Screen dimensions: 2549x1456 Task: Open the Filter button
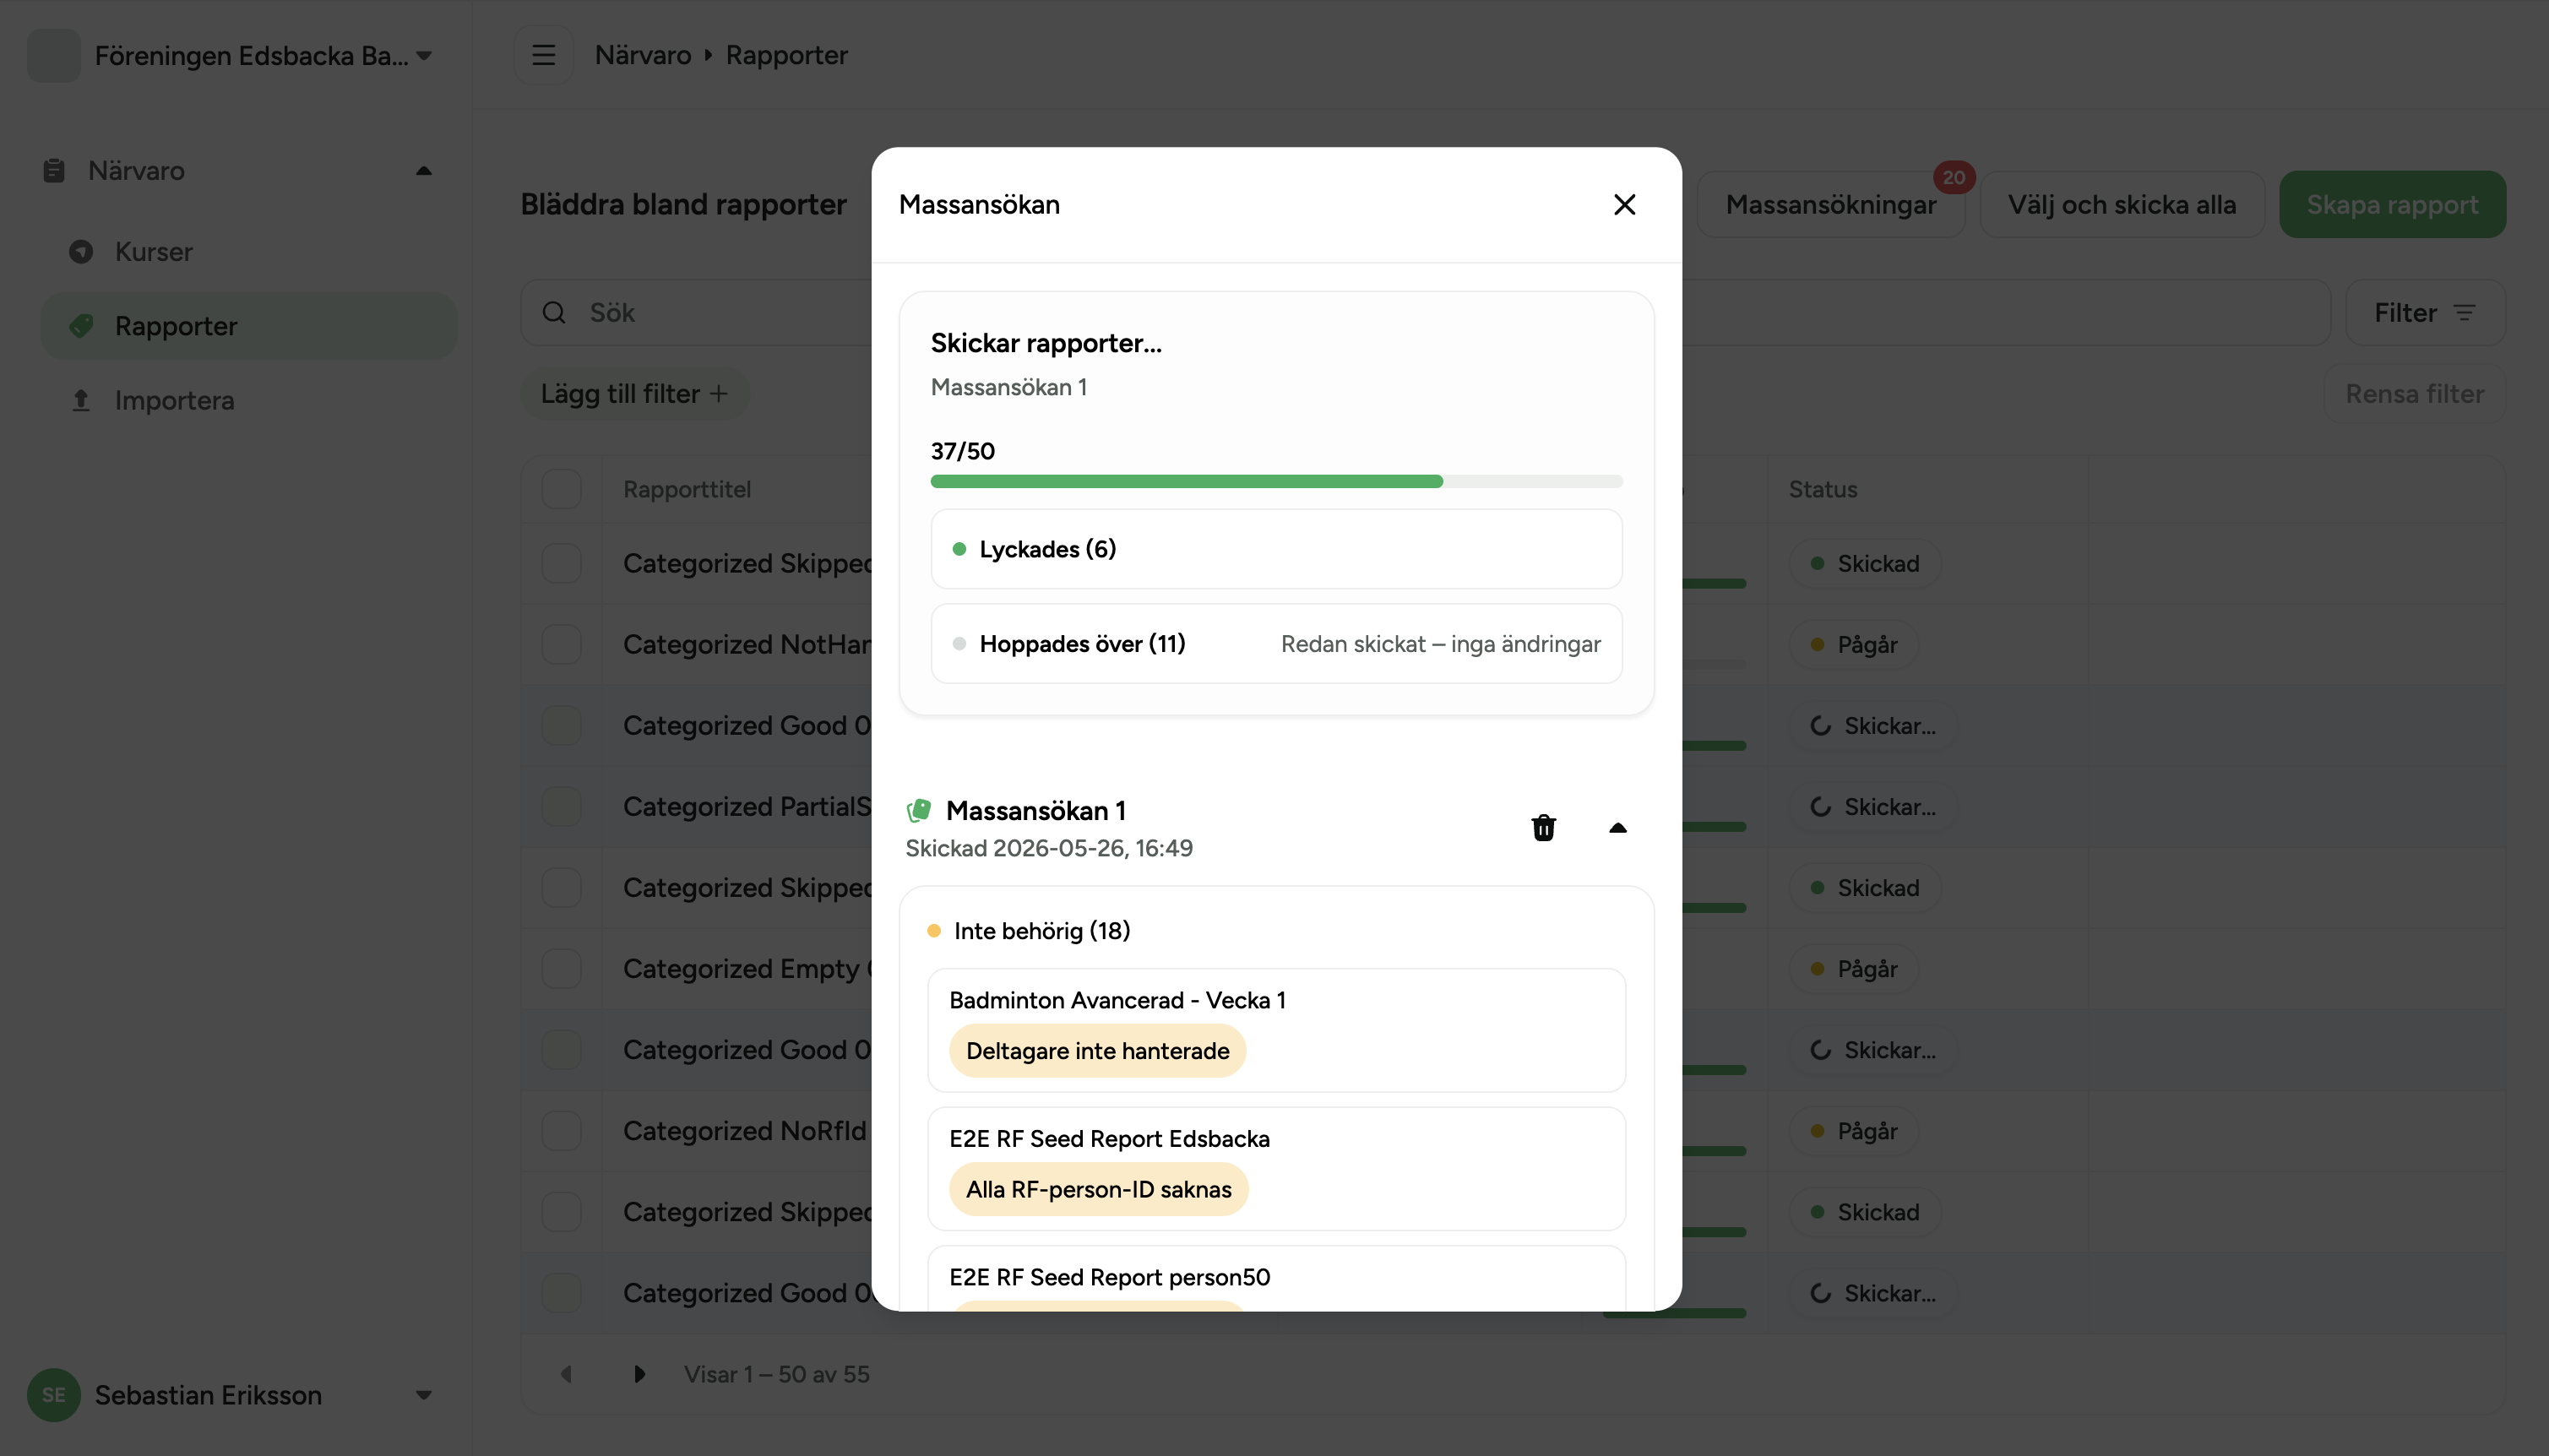(2425, 313)
